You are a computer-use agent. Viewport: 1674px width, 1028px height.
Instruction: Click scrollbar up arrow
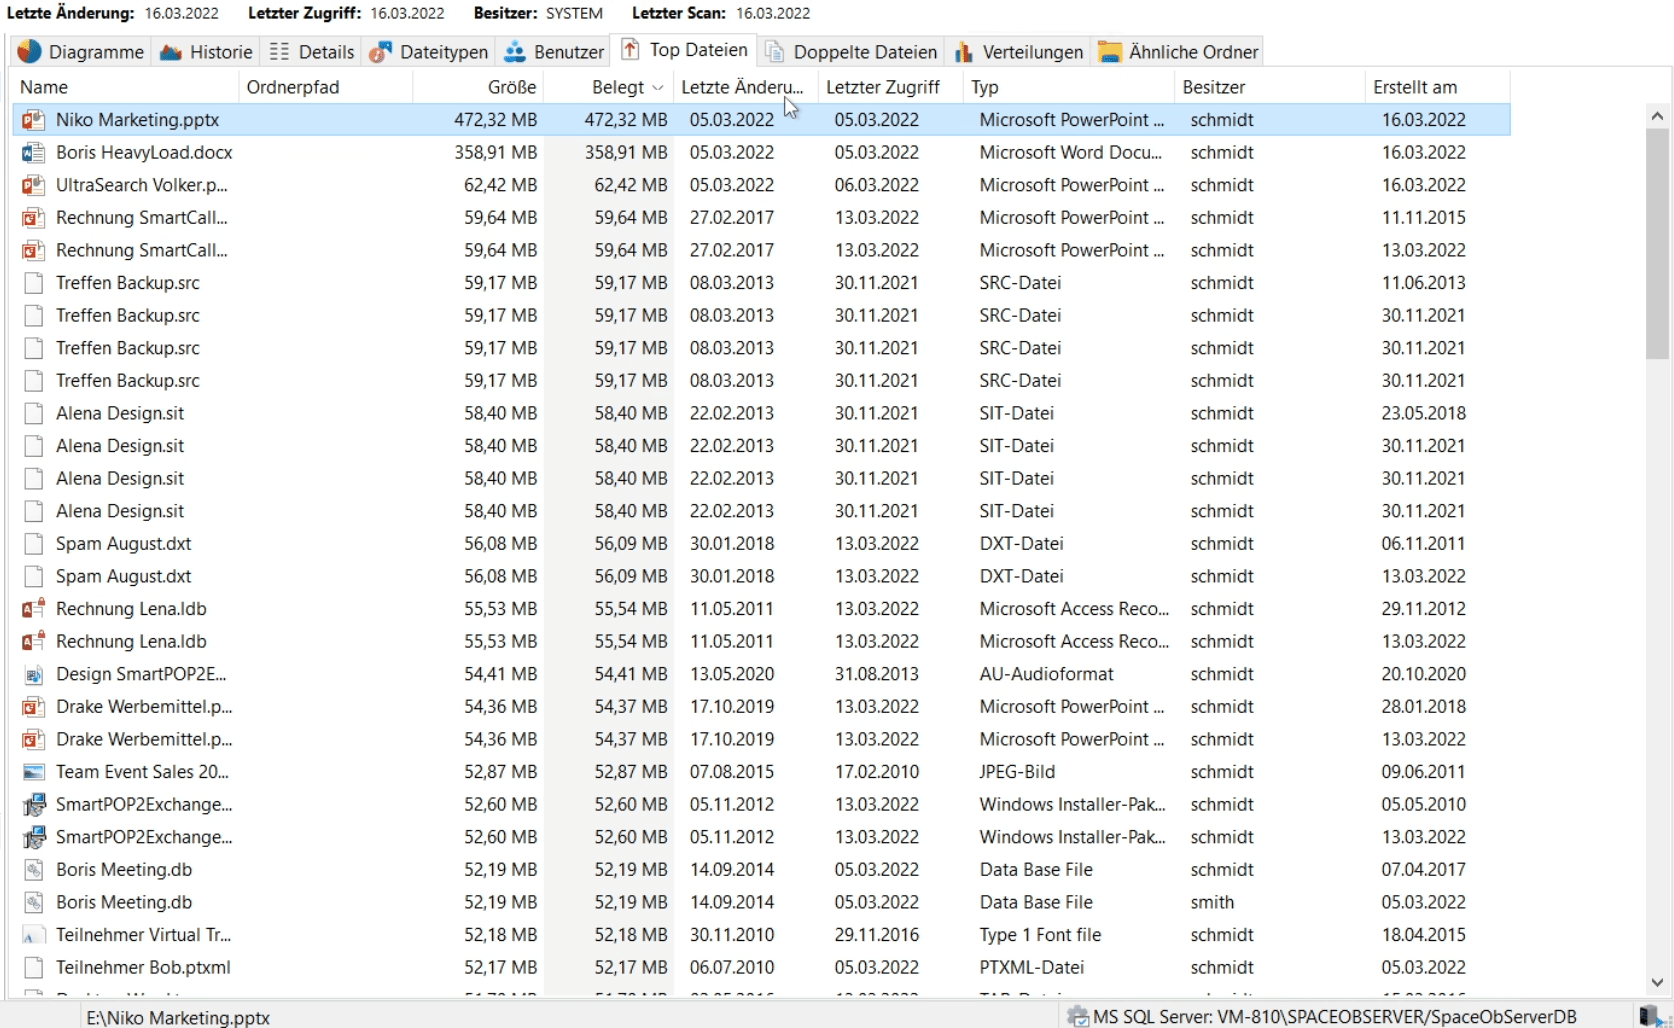[1657, 116]
